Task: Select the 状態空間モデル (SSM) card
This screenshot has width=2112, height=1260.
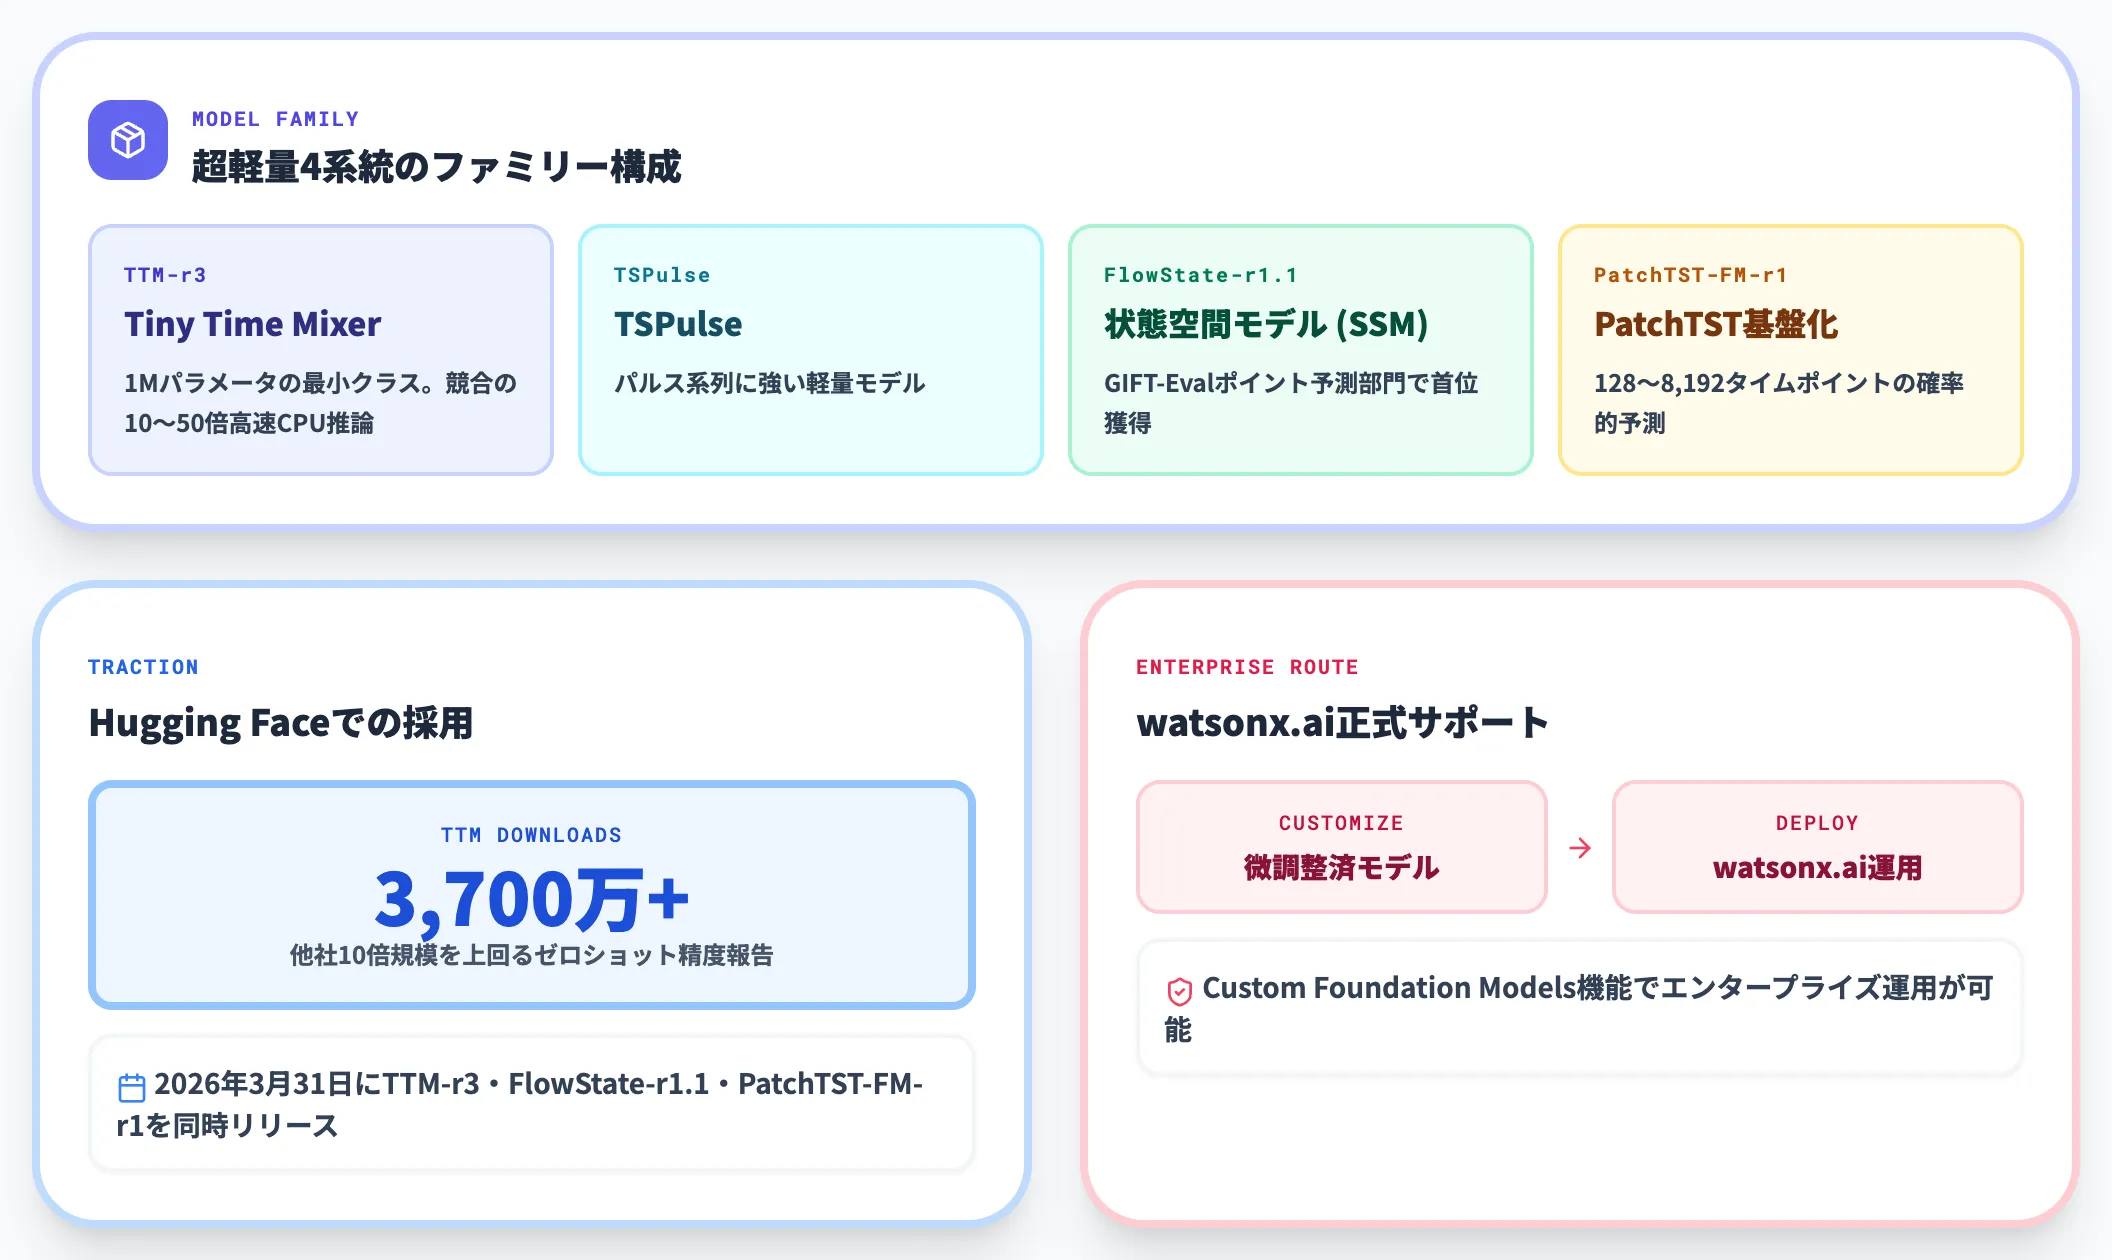Action: pyautogui.click(x=1301, y=350)
